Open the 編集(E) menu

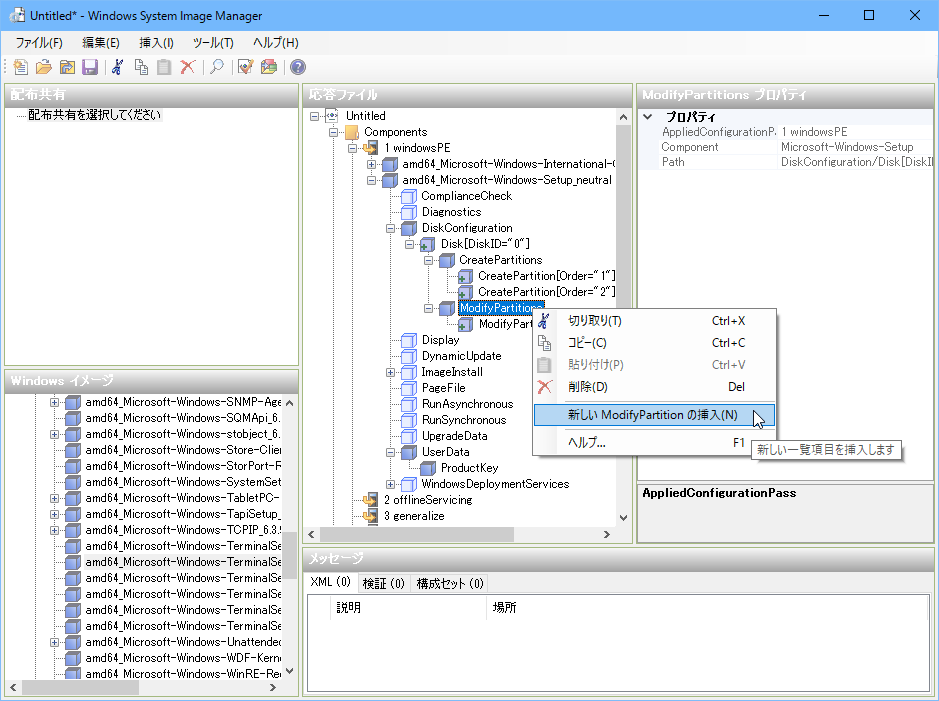click(x=101, y=43)
